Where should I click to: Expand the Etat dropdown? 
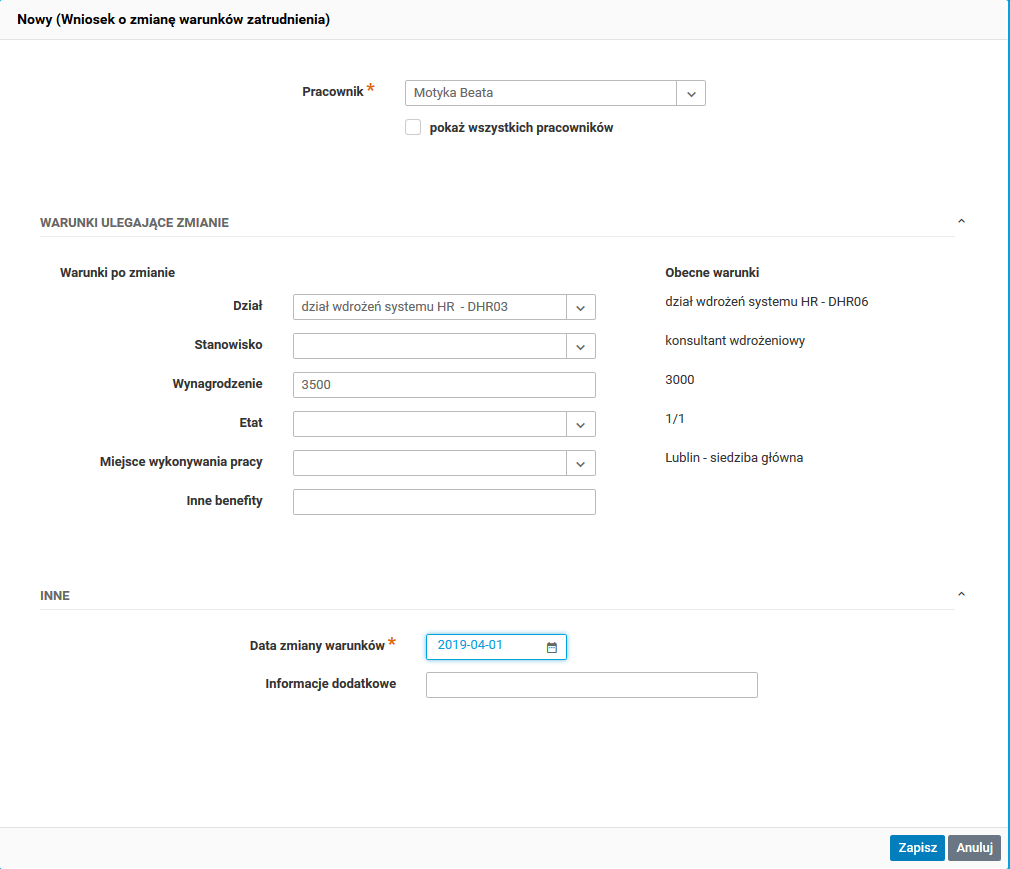click(581, 424)
